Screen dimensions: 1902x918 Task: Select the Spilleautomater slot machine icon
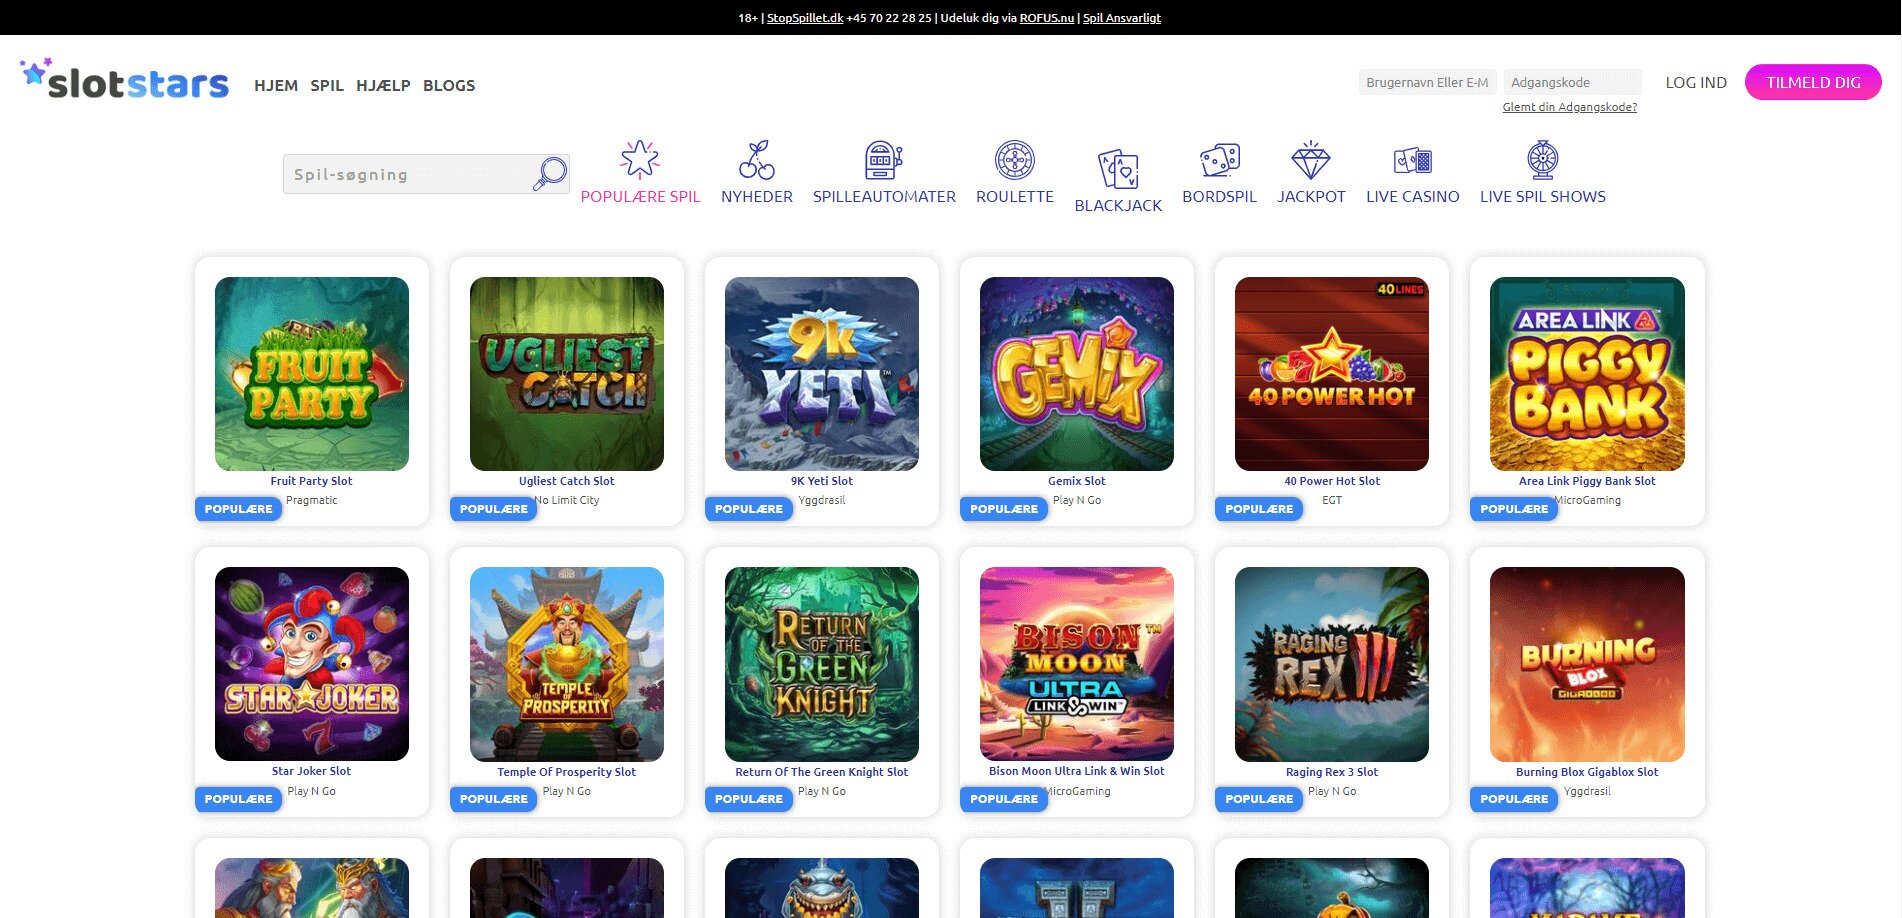[884, 159]
